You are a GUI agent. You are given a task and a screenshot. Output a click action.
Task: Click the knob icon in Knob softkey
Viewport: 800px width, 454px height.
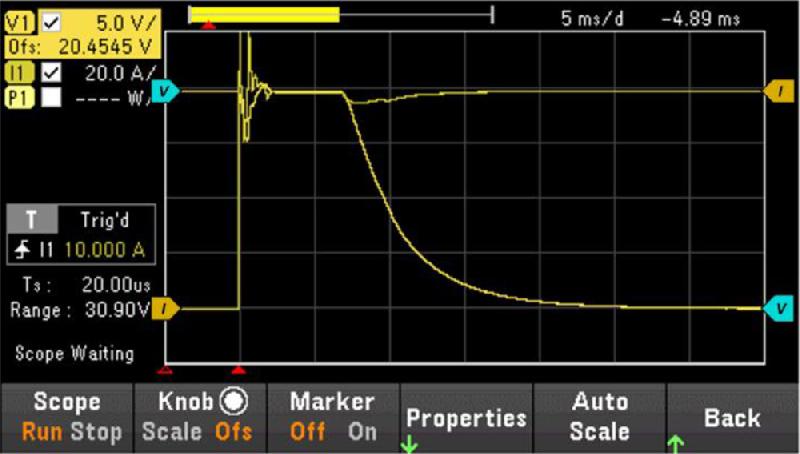click(238, 401)
